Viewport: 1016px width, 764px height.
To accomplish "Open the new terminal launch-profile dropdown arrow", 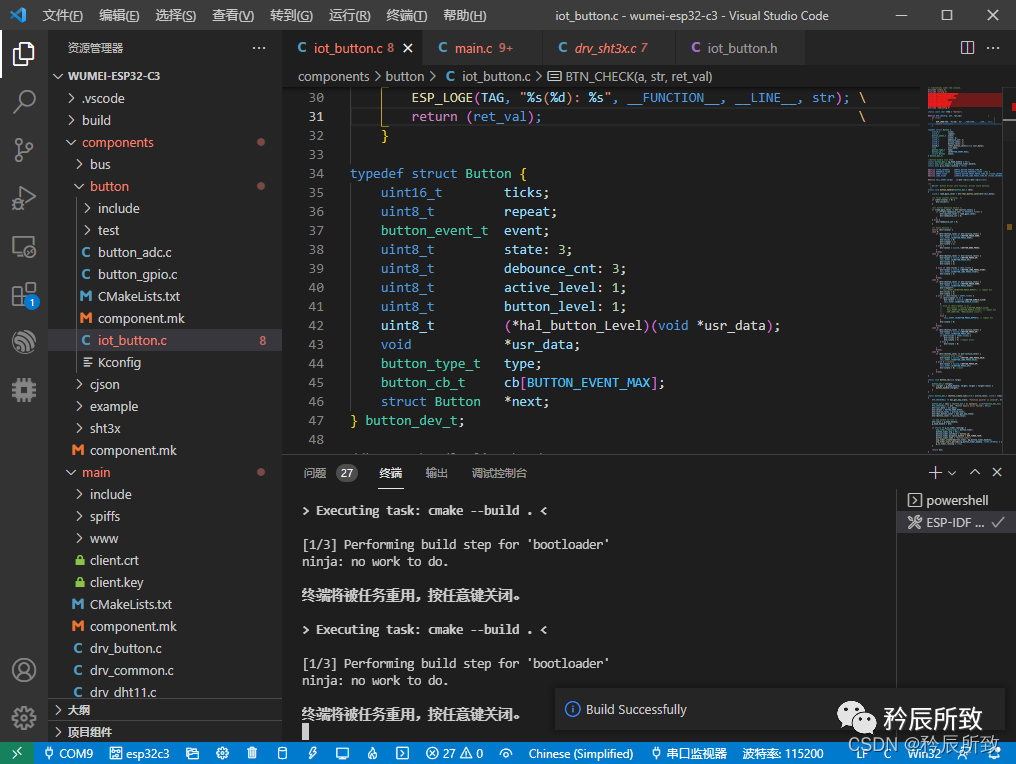I will pyautogui.click(x=952, y=473).
